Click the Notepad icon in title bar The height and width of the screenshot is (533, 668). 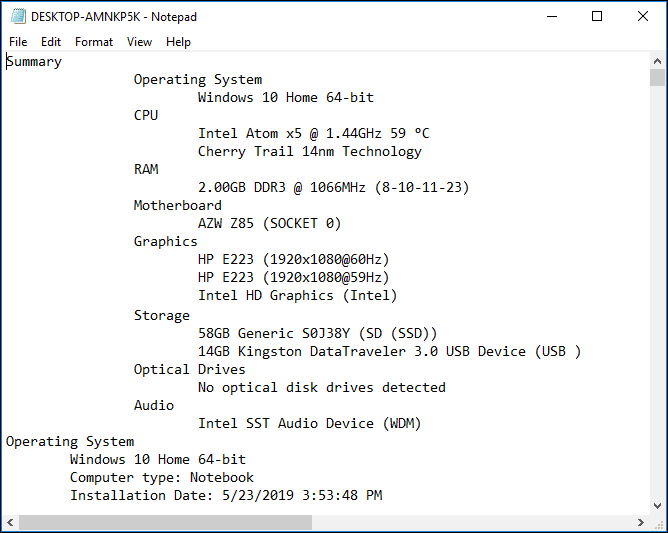pyautogui.click(x=16, y=16)
